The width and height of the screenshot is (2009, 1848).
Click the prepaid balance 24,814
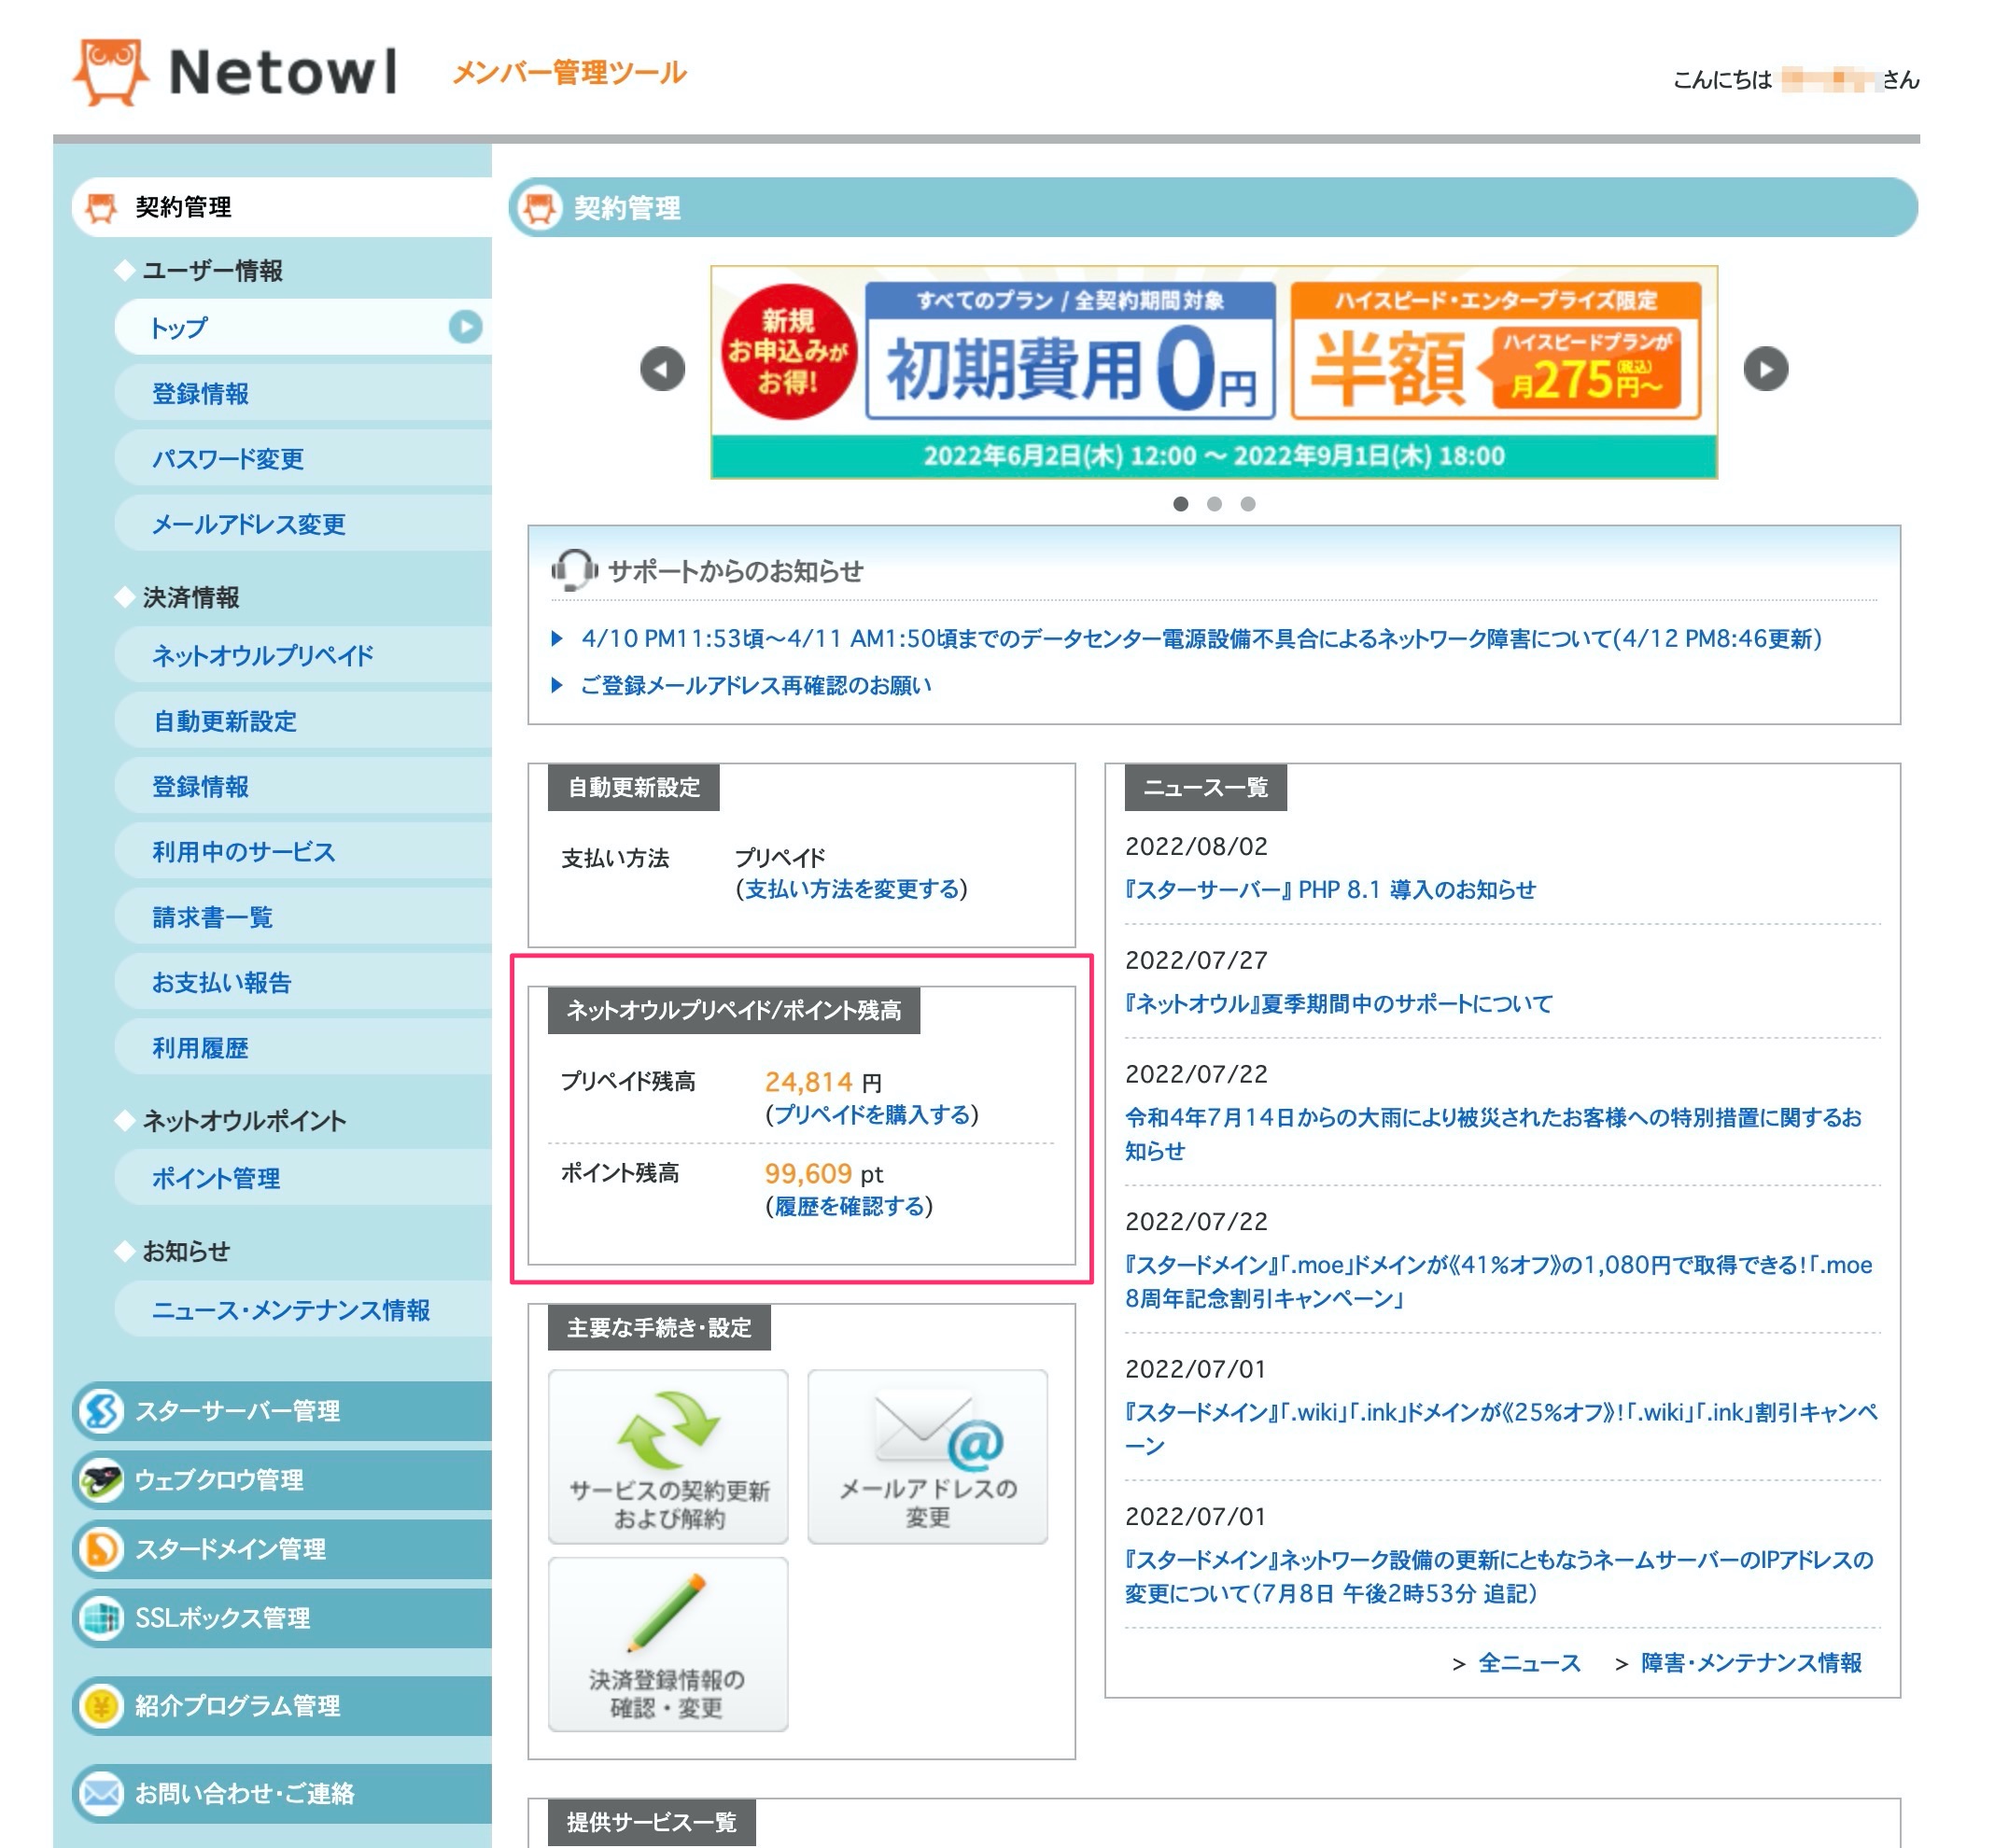(808, 1082)
